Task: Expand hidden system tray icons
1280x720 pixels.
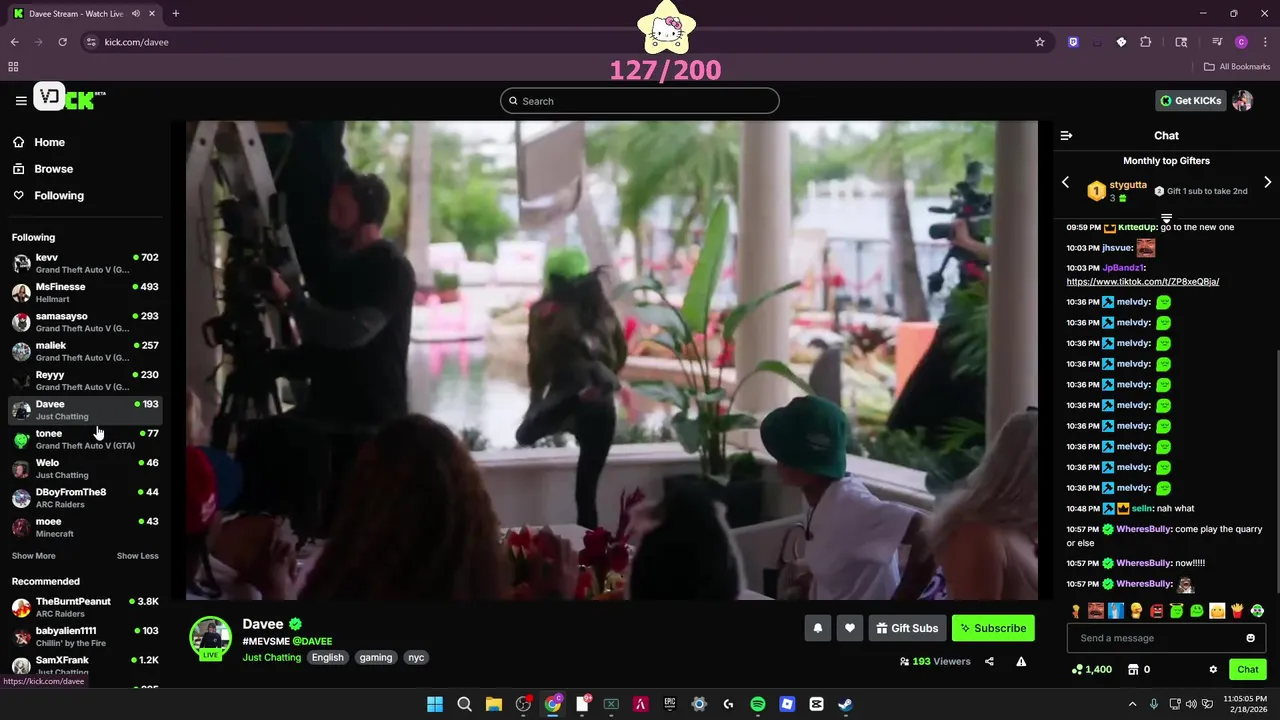Action: [1132, 704]
